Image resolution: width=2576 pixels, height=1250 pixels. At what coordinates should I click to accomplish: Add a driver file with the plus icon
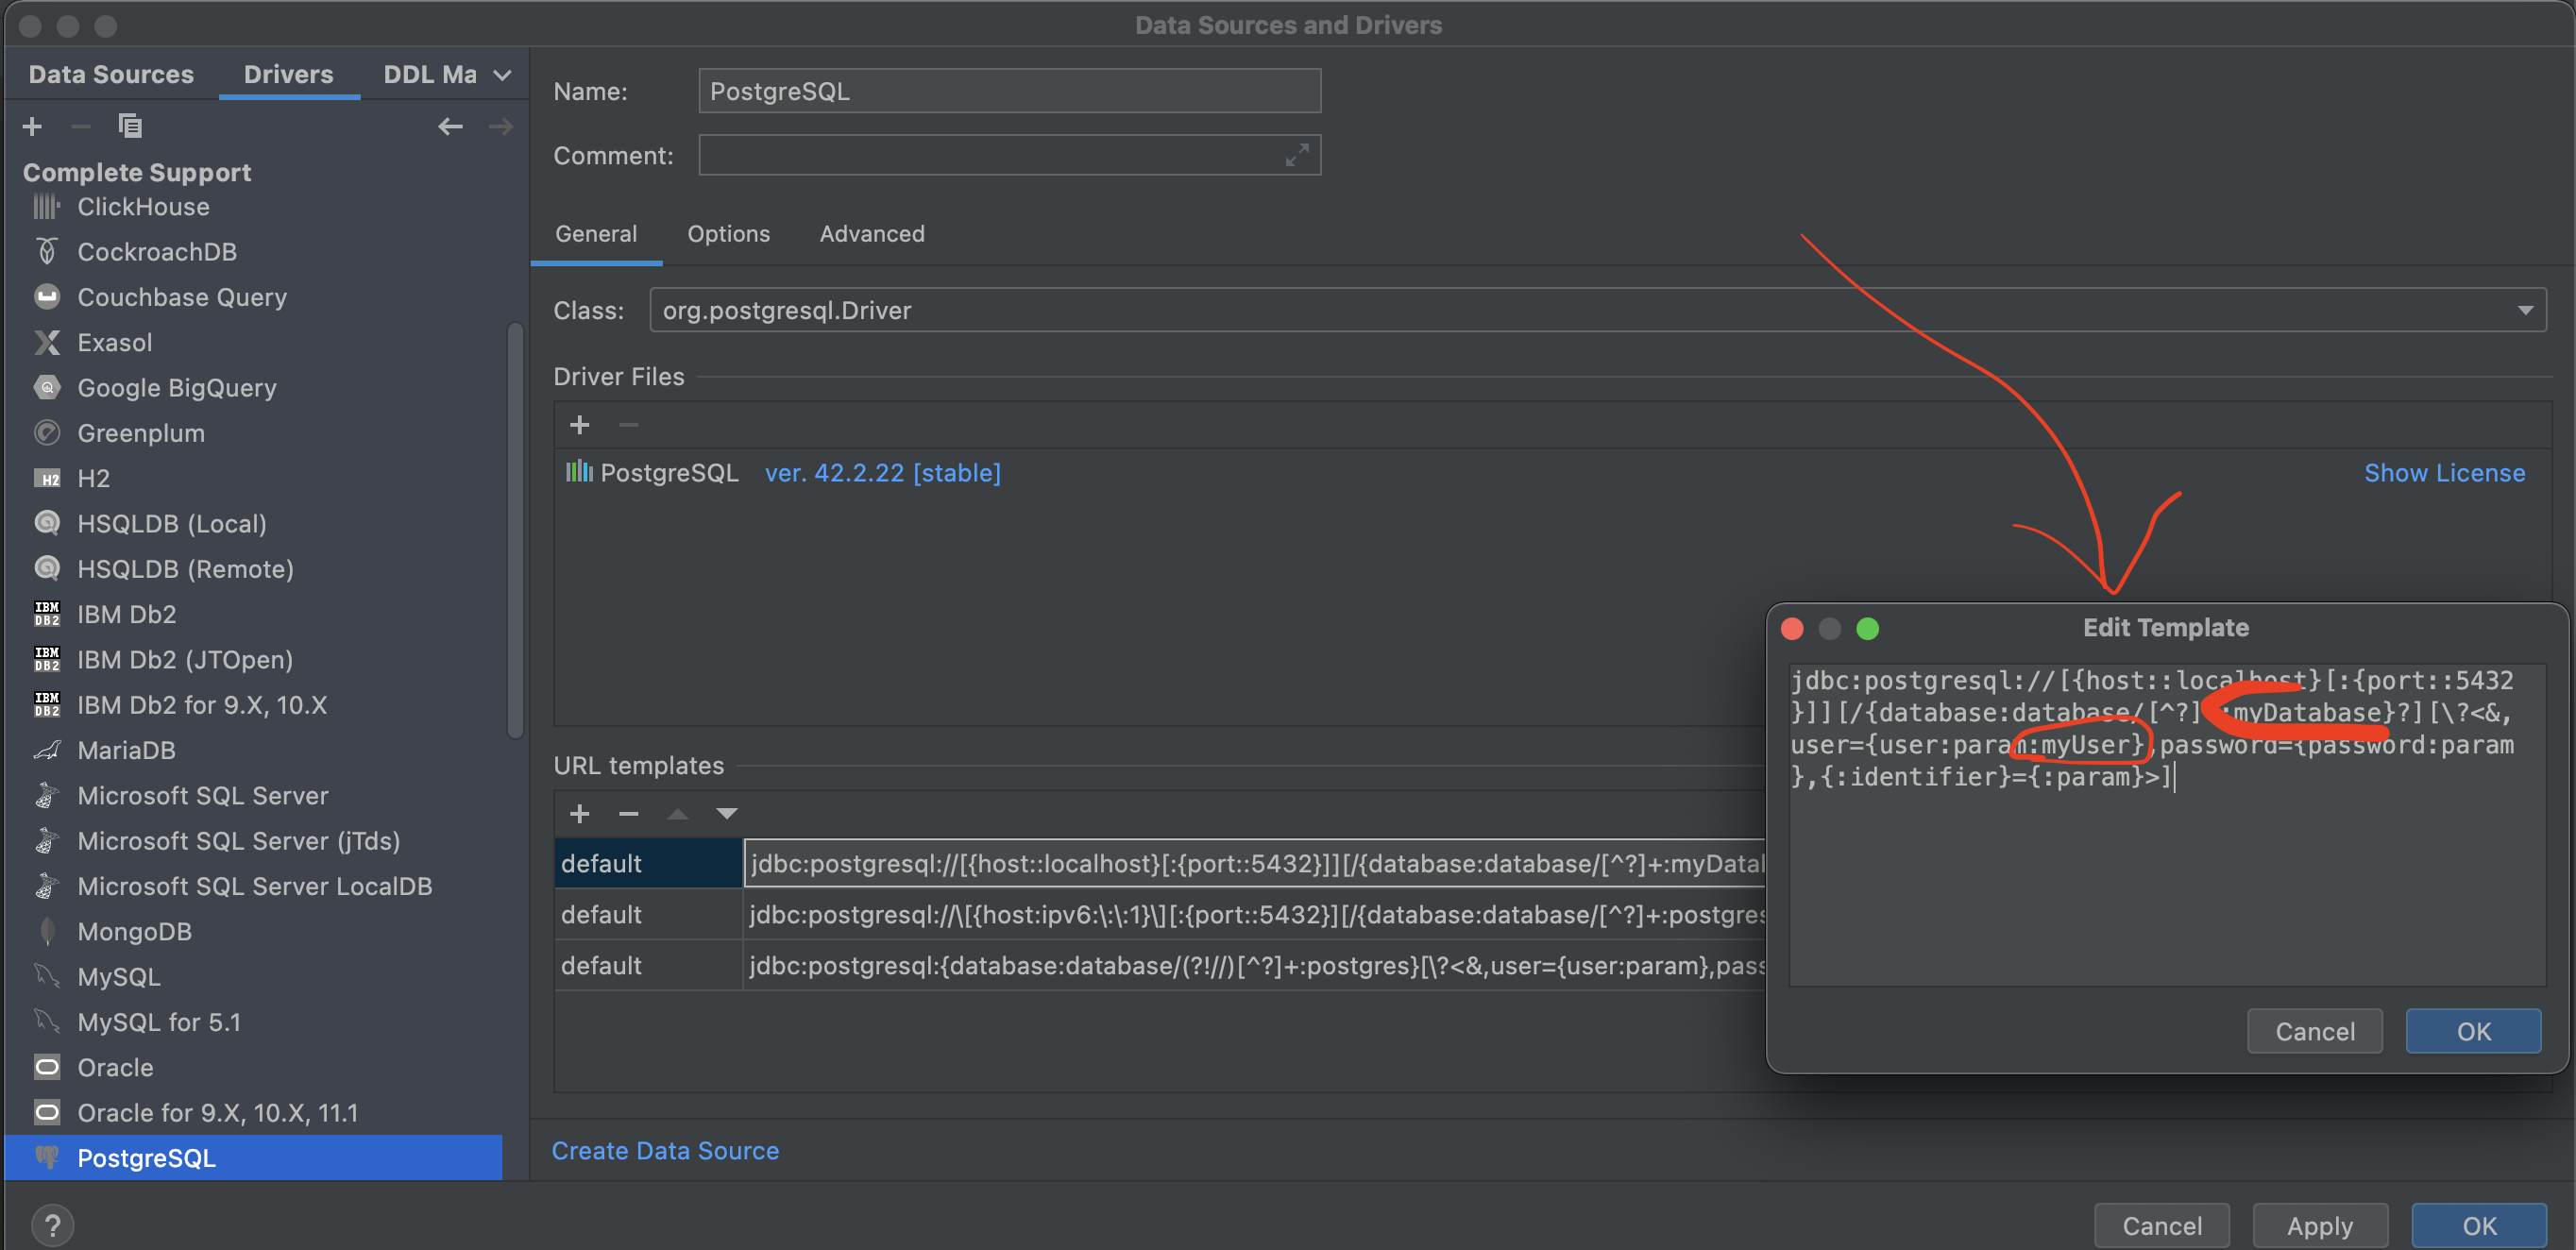coord(580,424)
